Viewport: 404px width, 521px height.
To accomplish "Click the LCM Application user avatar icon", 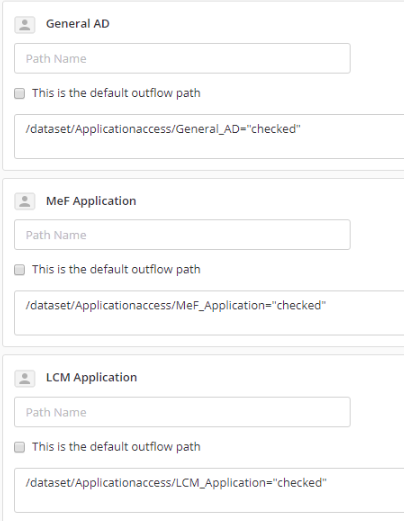I will 25,378.
